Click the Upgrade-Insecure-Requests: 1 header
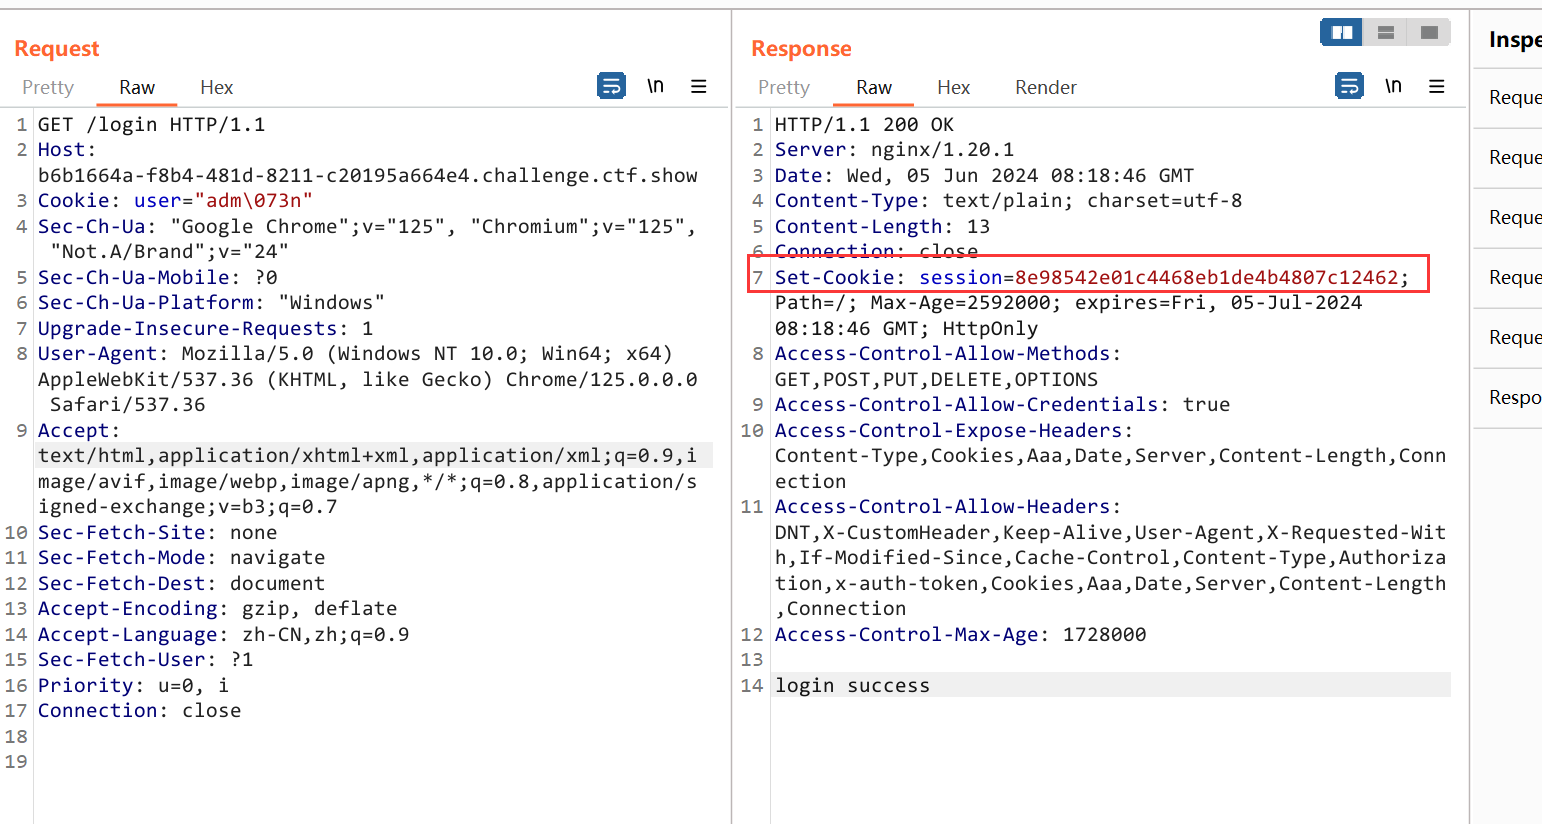 206,329
